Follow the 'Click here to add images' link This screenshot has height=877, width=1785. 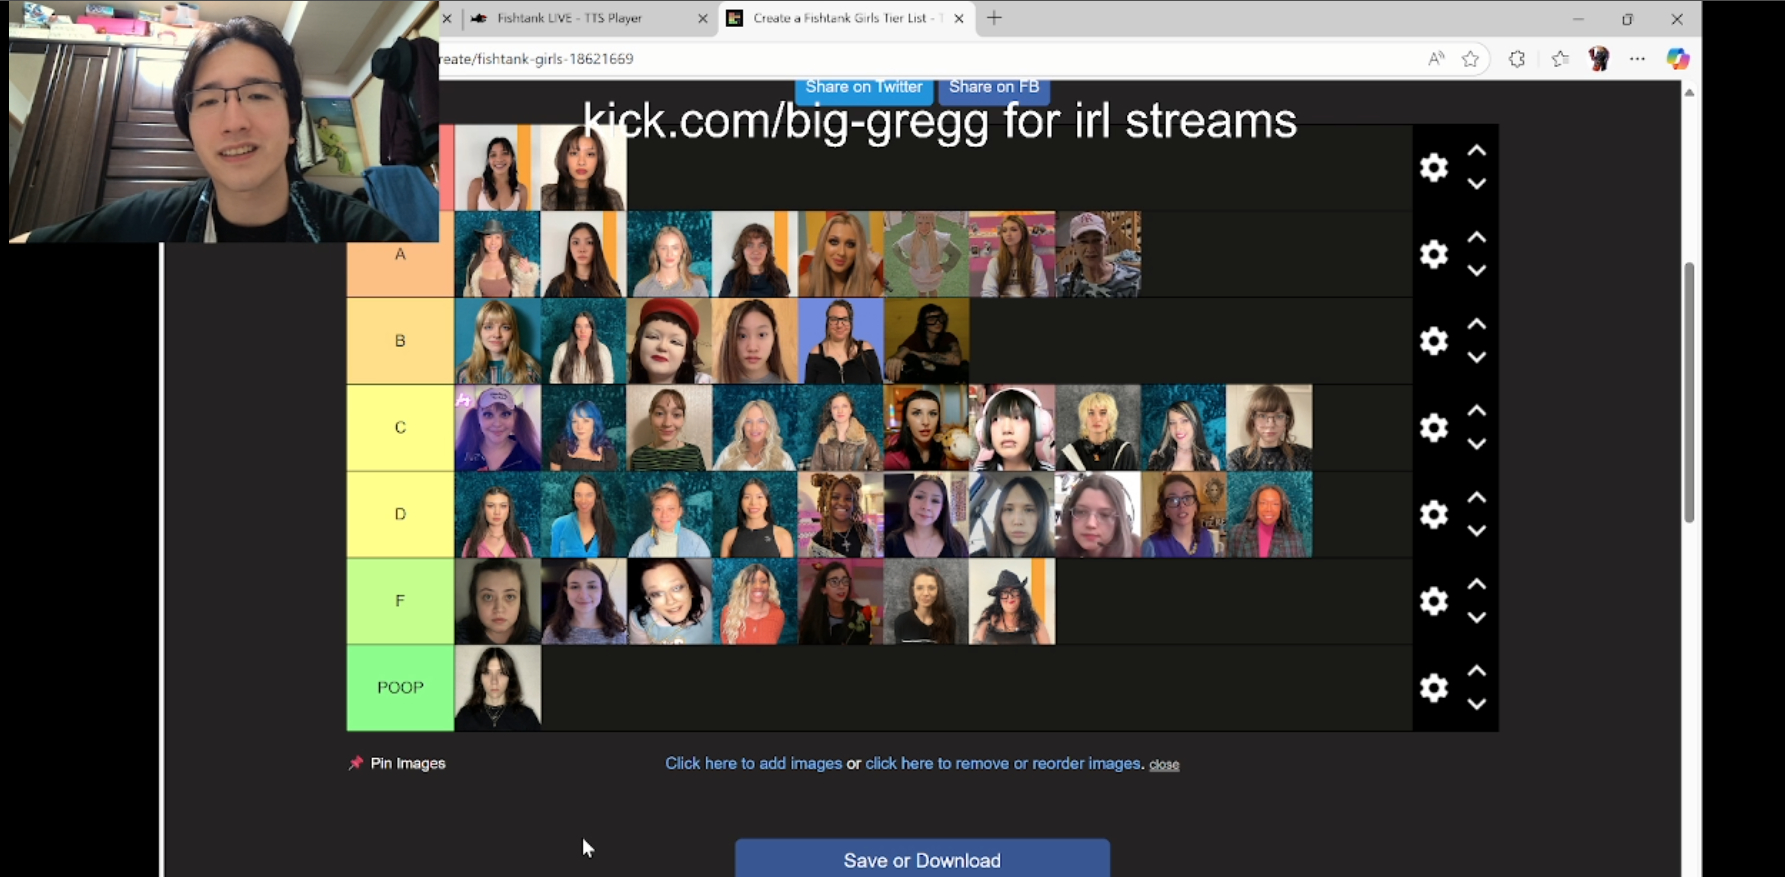coord(754,763)
